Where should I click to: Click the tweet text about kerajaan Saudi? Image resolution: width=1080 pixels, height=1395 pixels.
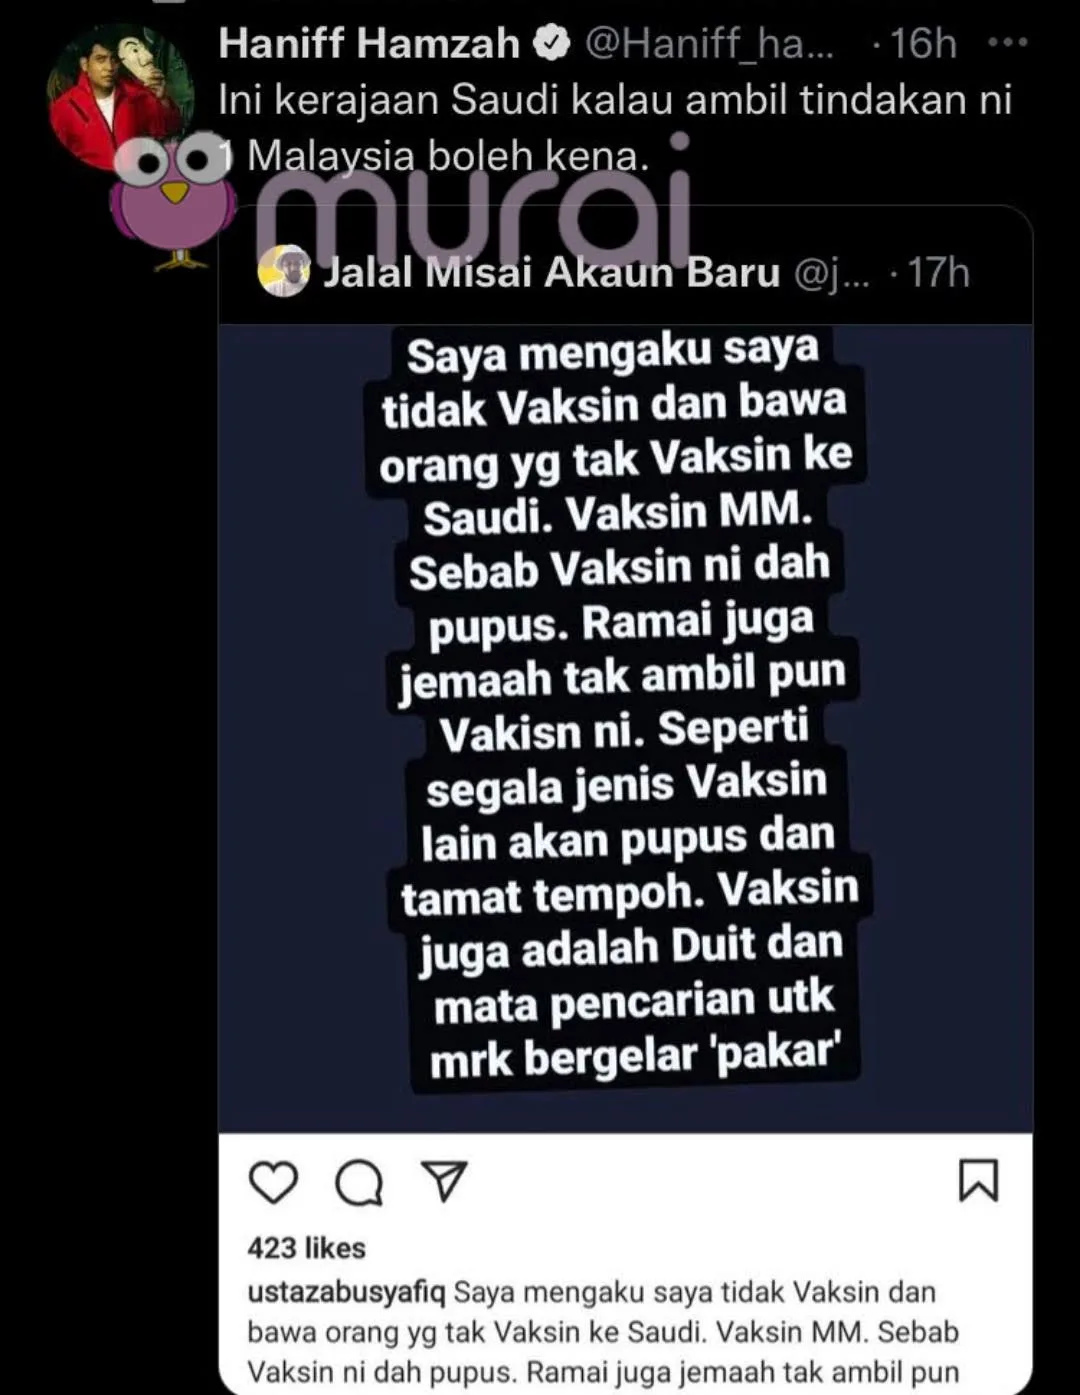tap(616, 127)
